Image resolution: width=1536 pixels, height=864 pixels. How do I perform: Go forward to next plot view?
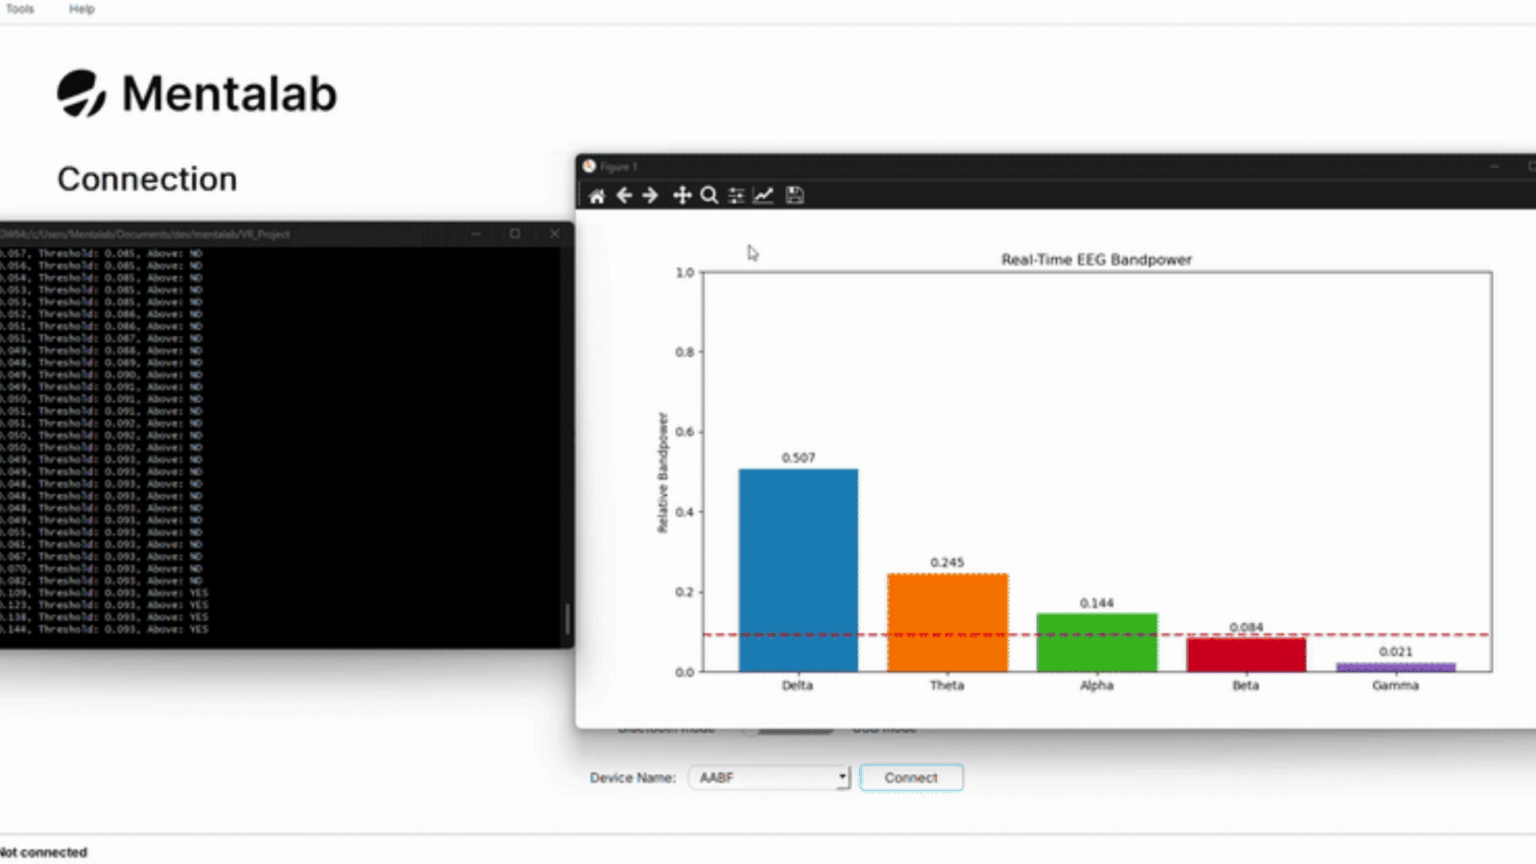click(650, 195)
